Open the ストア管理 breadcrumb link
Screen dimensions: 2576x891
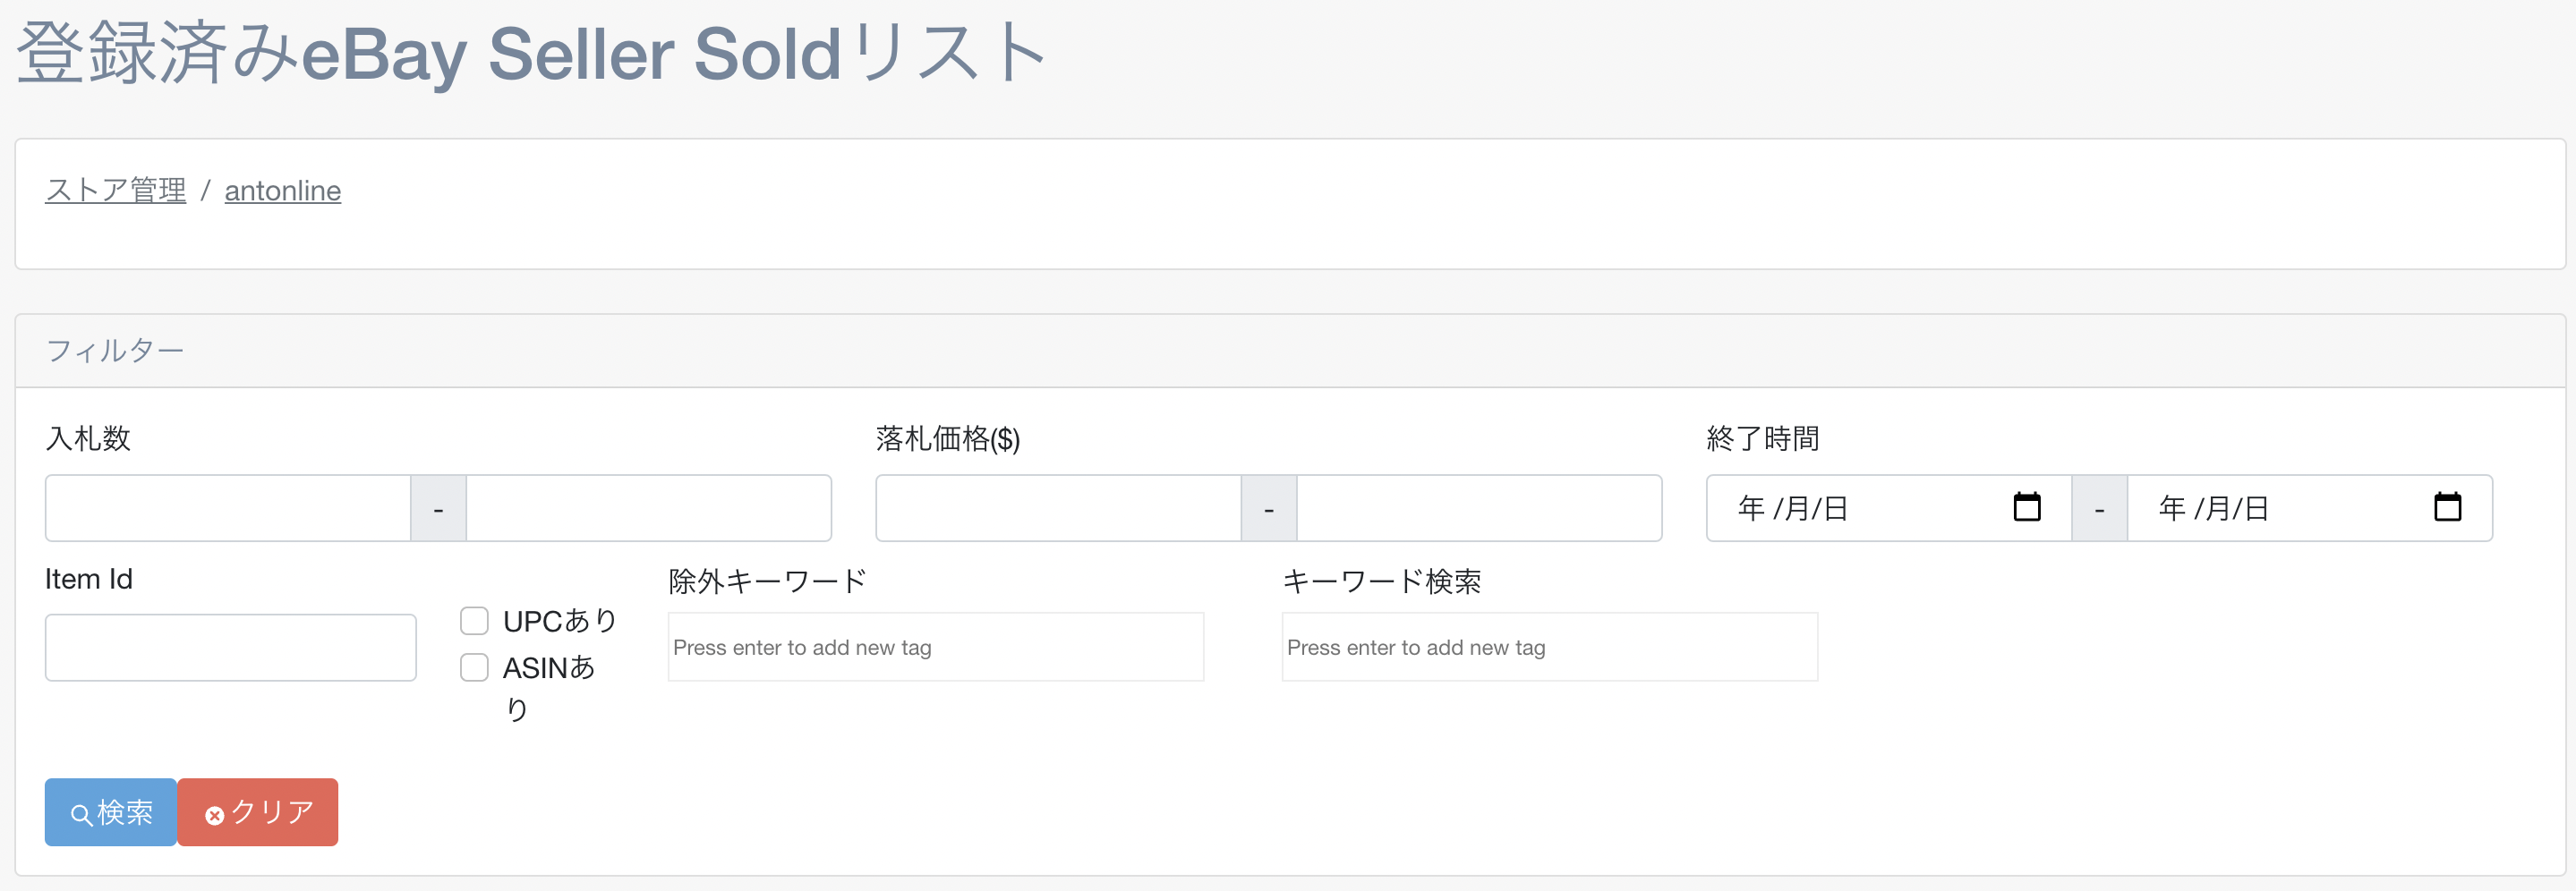point(115,190)
